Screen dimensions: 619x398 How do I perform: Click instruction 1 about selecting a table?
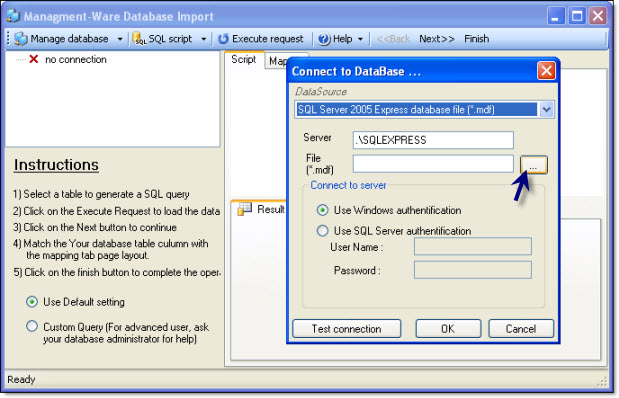coord(101,194)
